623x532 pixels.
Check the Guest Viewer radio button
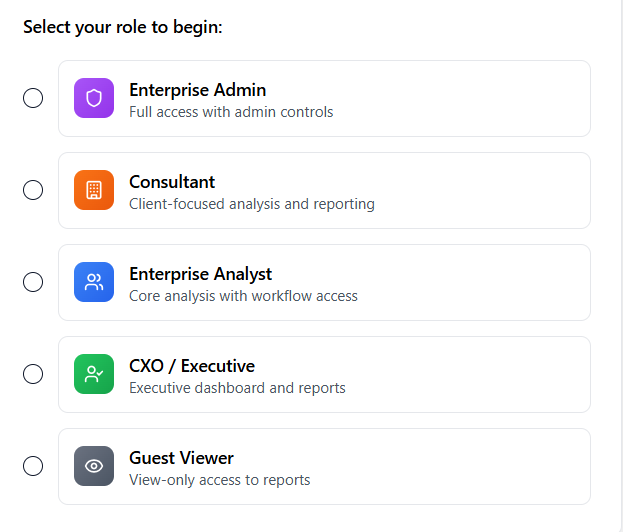[33, 466]
